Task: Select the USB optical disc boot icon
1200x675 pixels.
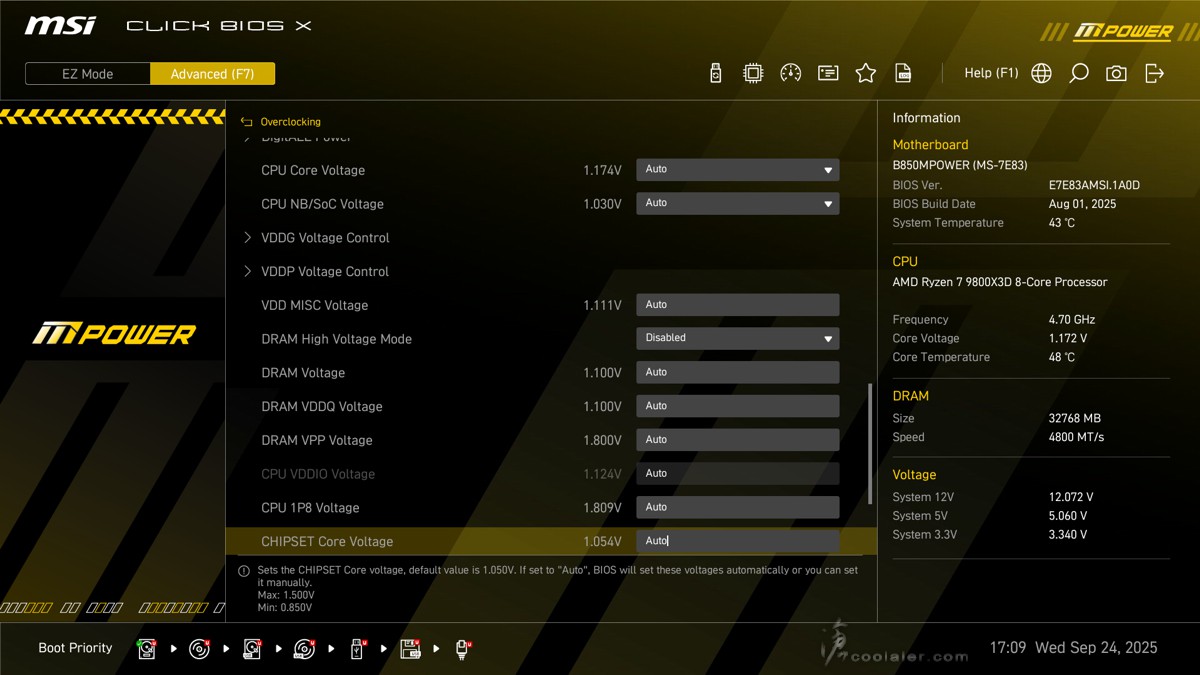Action: pos(305,649)
